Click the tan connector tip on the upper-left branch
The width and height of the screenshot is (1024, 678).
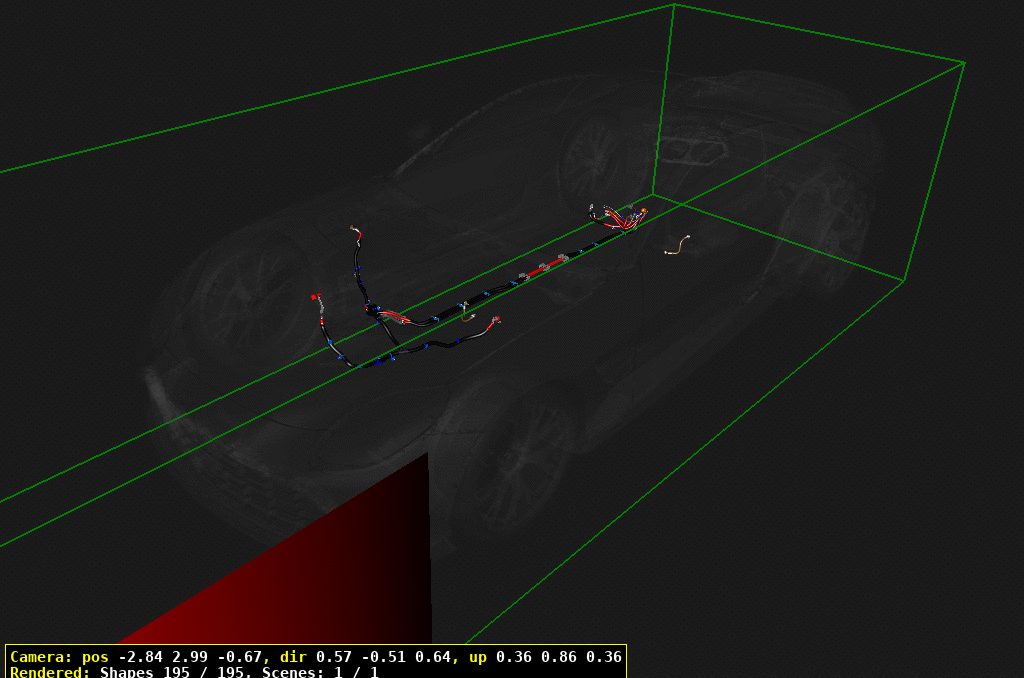pos(352,228)
